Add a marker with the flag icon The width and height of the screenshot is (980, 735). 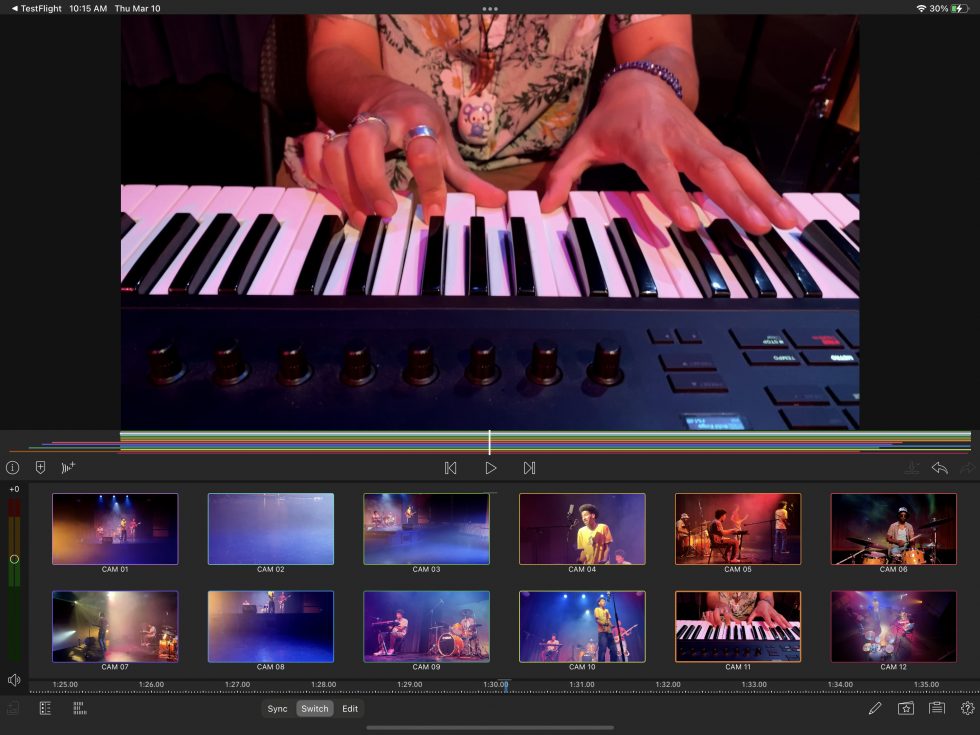click(39, 467)
